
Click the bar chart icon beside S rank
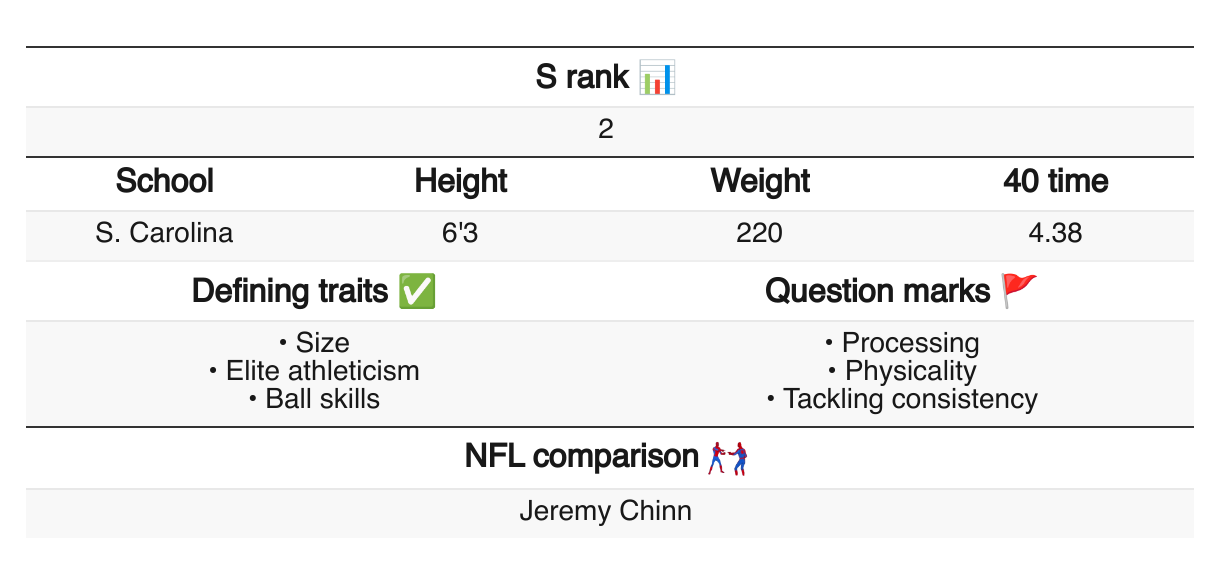pyautogui.click(x=658, y=77)
